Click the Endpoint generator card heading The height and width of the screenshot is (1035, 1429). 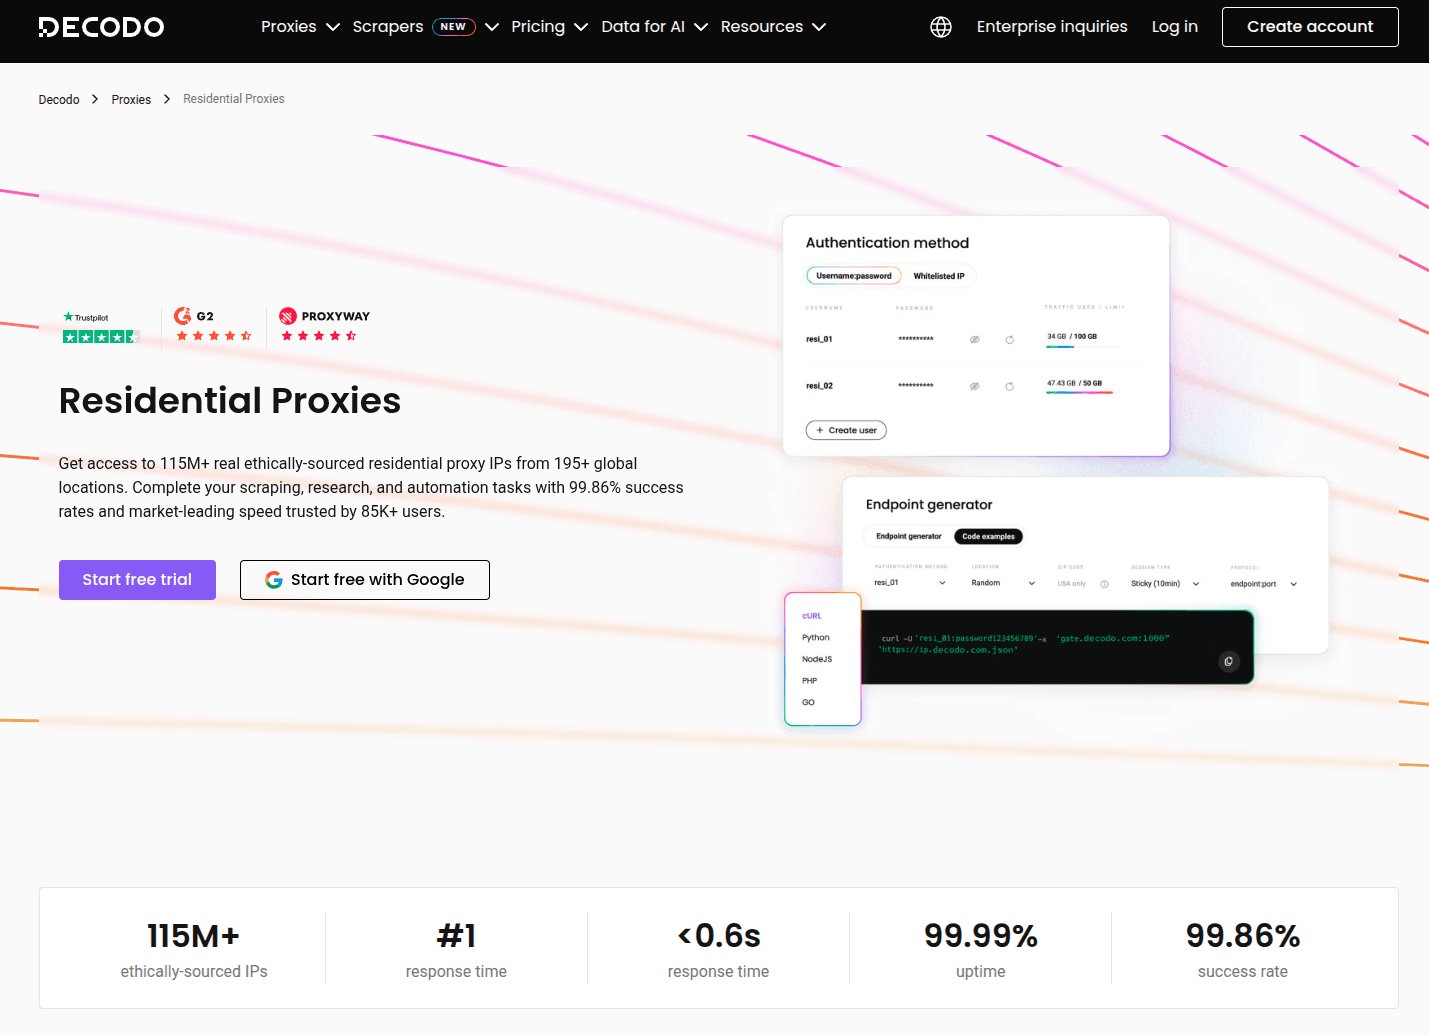pyautogui.click(x=929, y=505)
